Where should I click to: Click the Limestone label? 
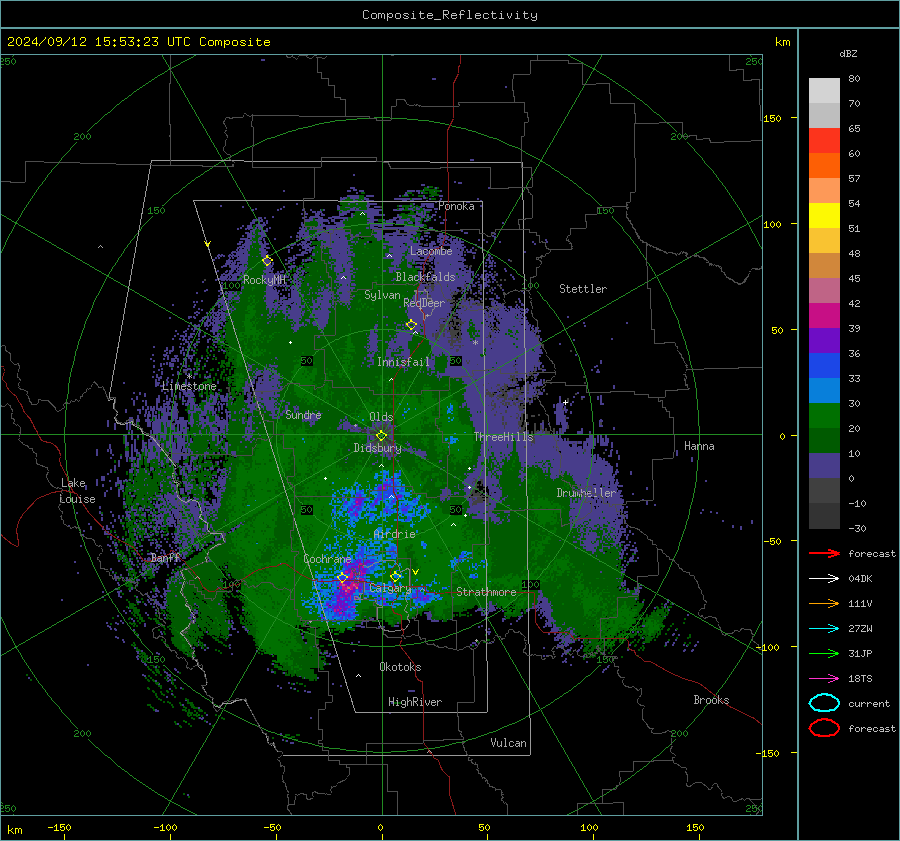189,386
